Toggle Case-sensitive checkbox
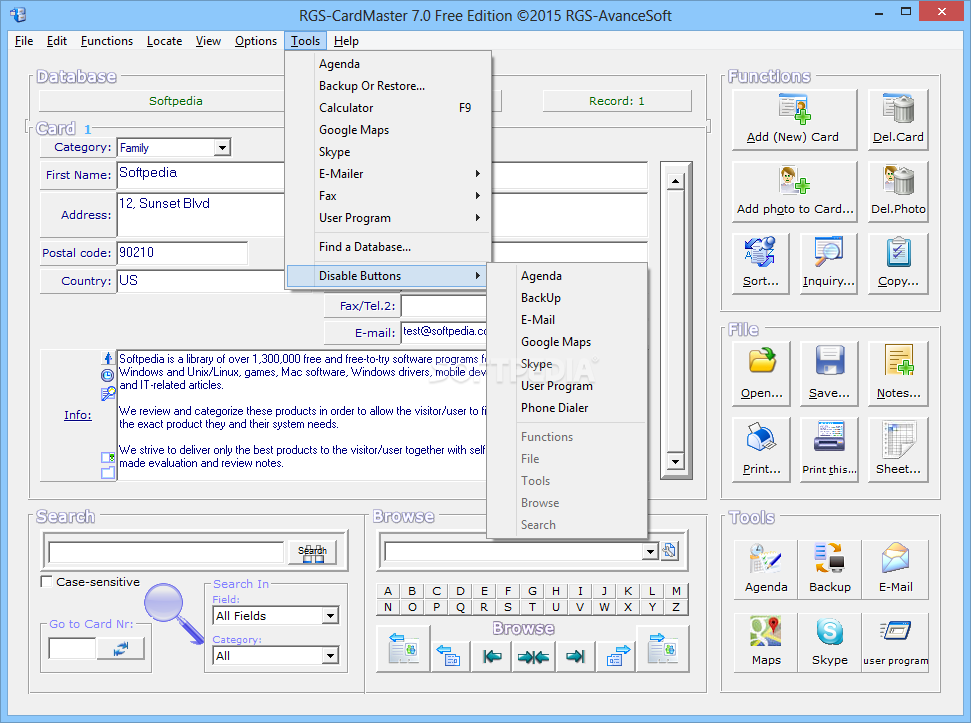The image size is (971, 723). click(x=46, y=582)
